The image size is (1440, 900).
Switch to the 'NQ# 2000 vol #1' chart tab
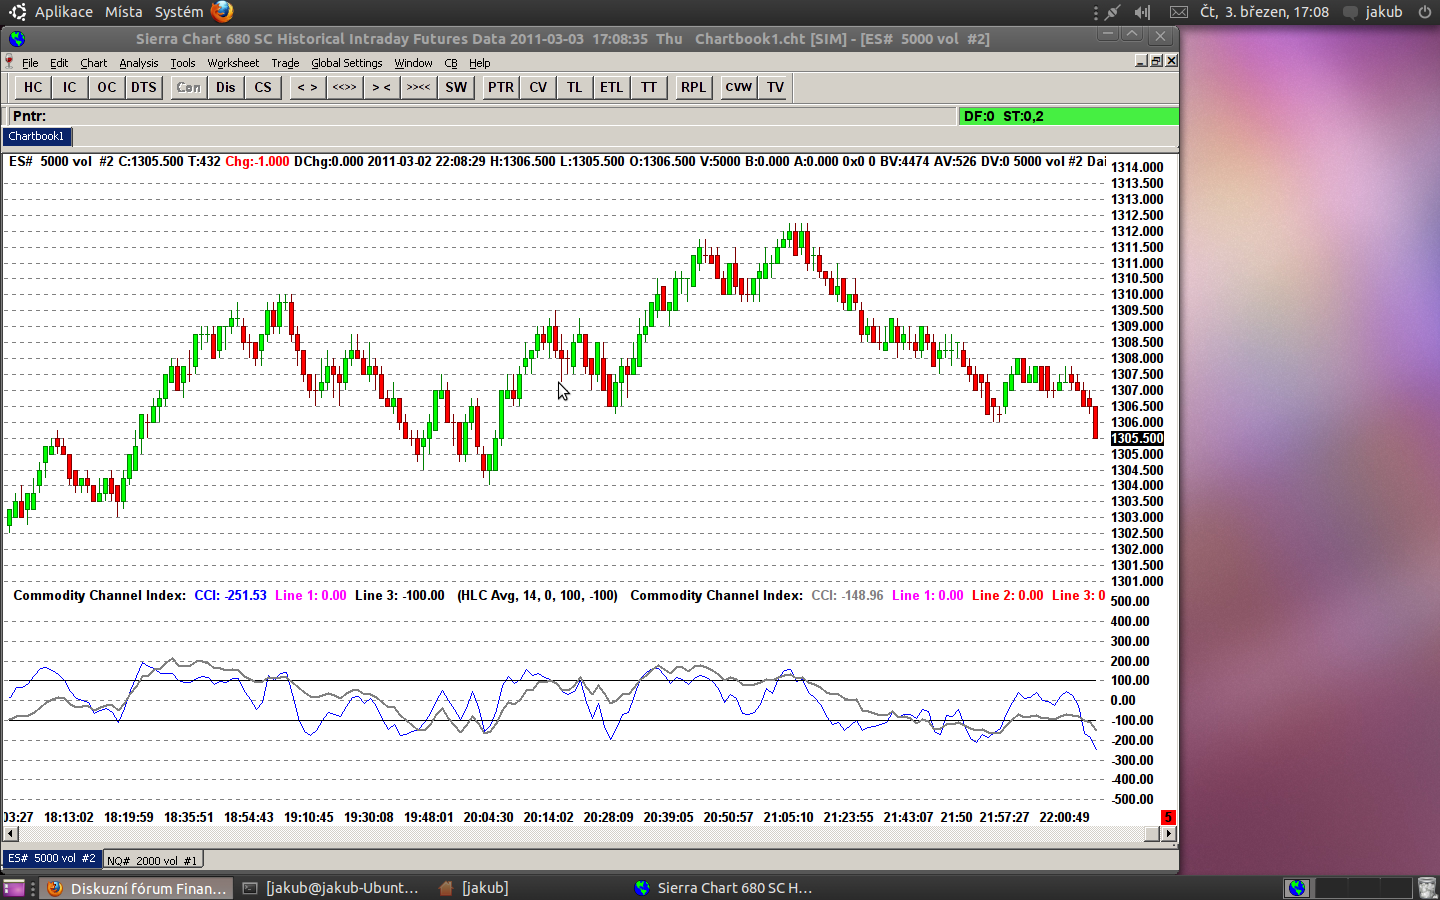(152, 860)
